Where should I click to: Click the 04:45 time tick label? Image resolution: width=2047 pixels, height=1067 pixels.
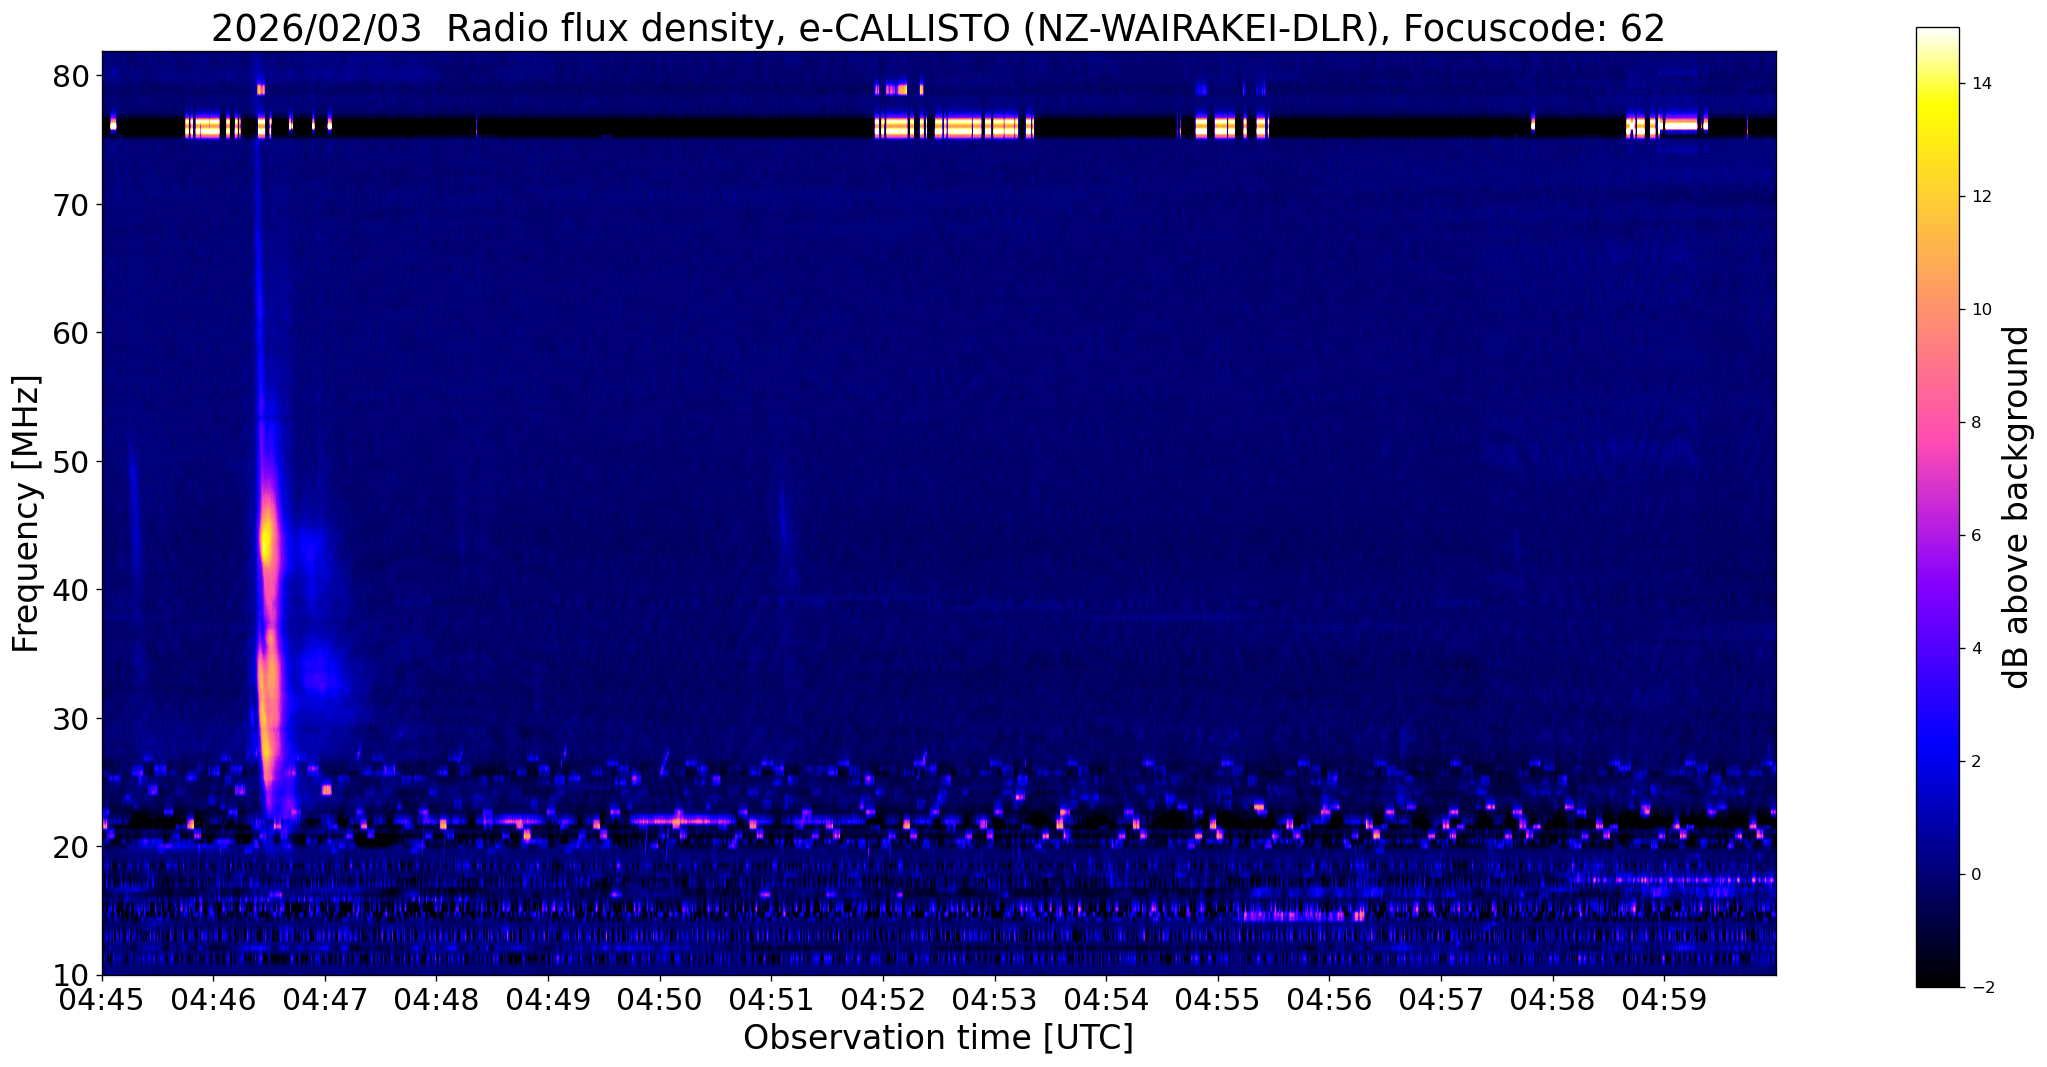click(102, 999)
